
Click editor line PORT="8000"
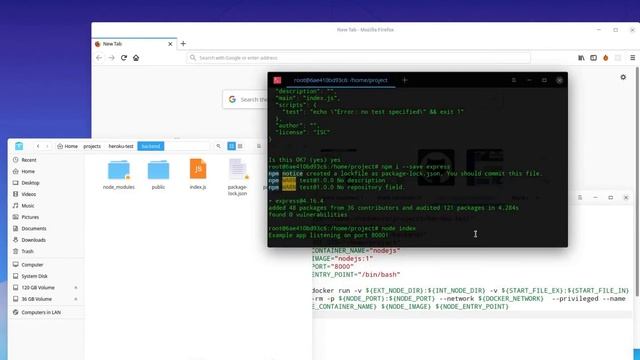pyautogui.click(x=333, y=267)
